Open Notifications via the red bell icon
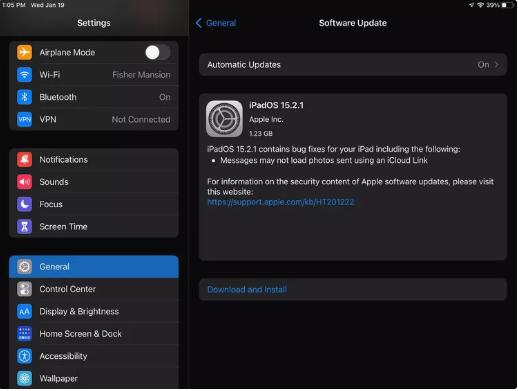This screenshot has height=391, width=518. click(24, 160)
